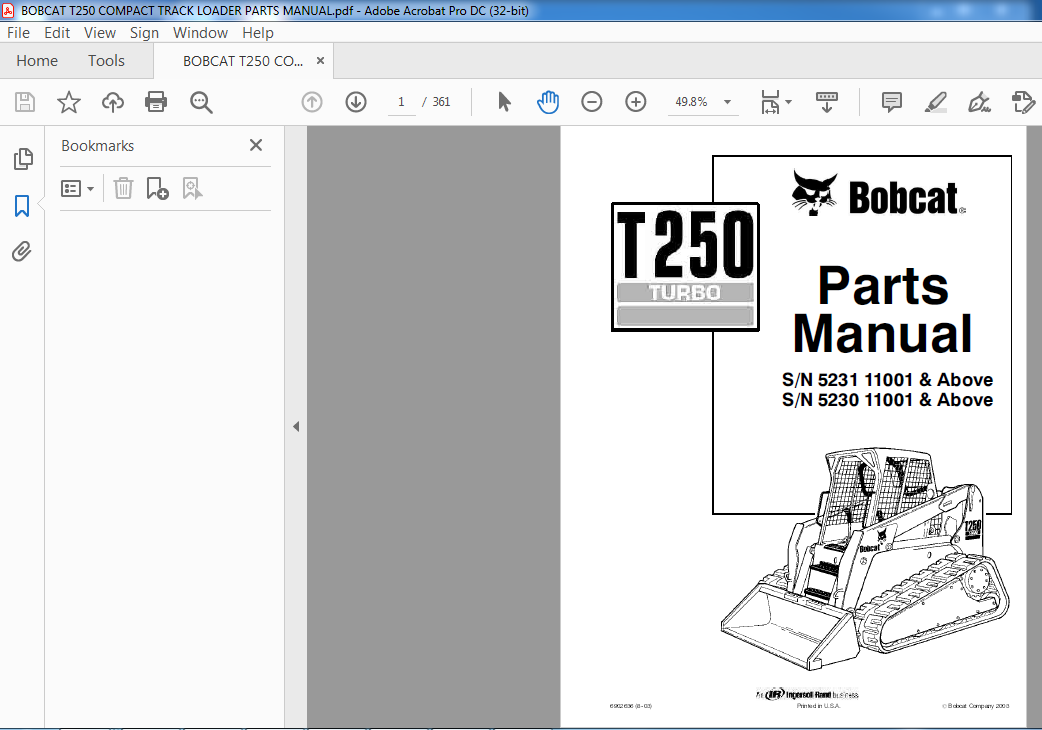
Task: Select the Highlight text pen tool
Action: click(936, 102)
